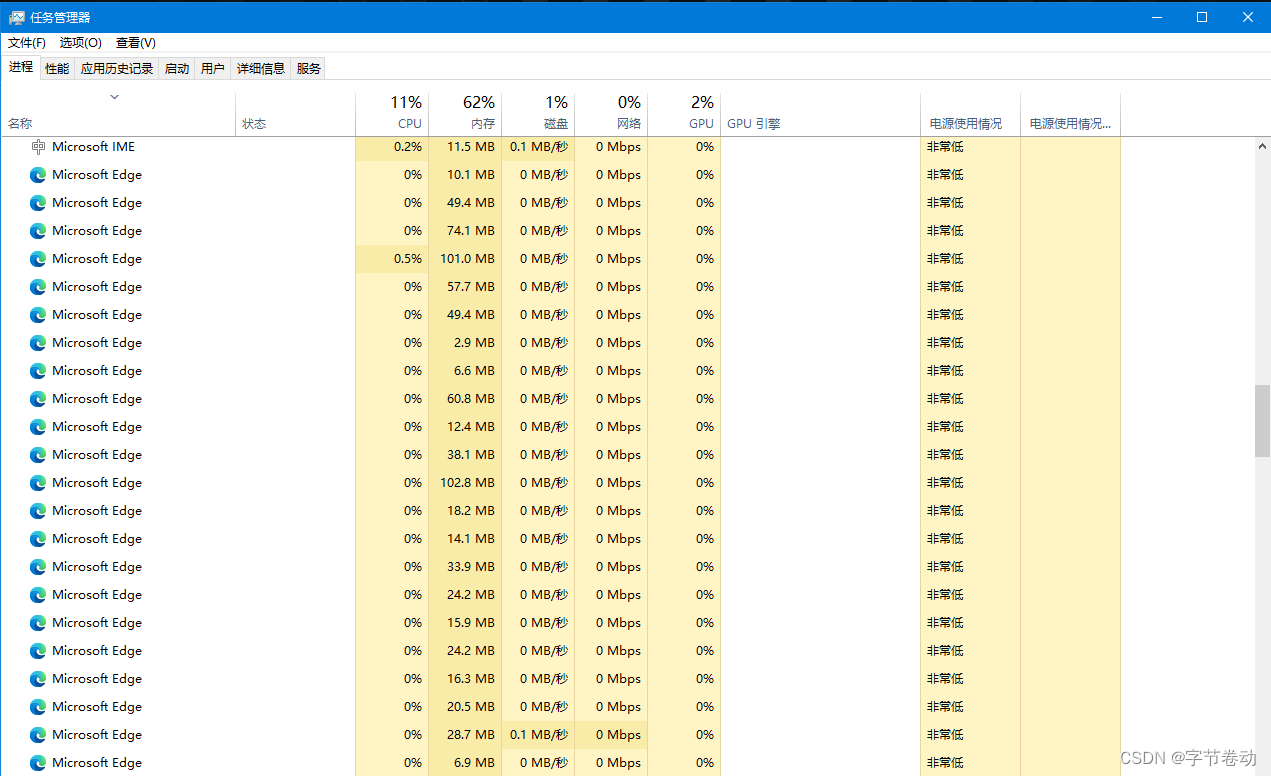Click Microsoft Edge name in 38.1 MB row
Screen dimensions: 1271x776
pyautogui.click(x=97, y=455)
